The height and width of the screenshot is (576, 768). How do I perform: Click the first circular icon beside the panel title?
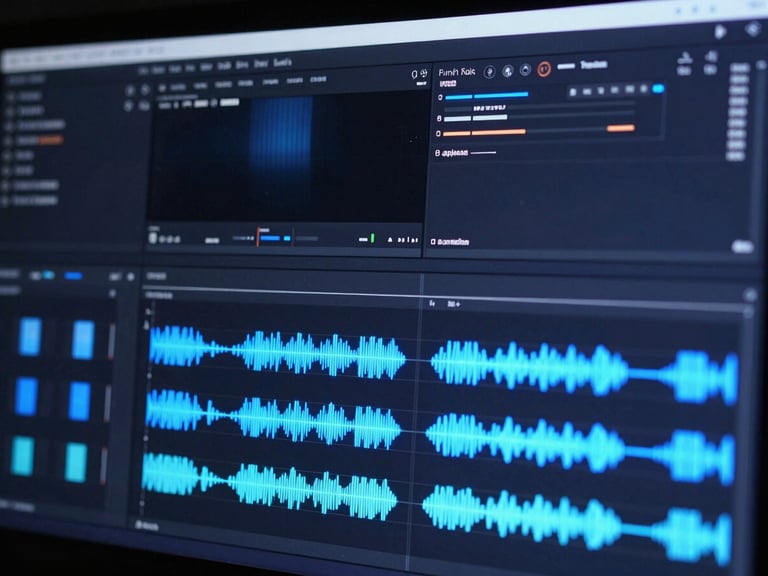pyautogui.click(x=489, y=72)
